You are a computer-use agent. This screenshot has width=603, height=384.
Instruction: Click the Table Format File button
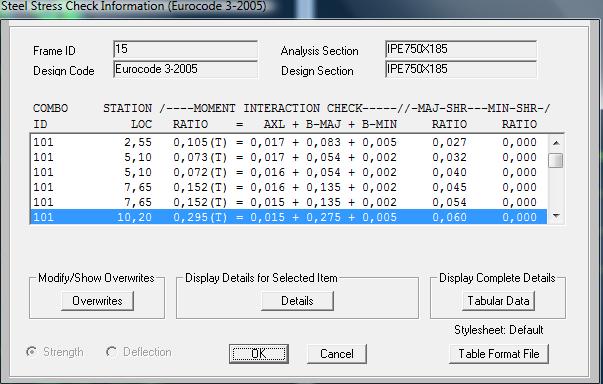tap(499, 354)
